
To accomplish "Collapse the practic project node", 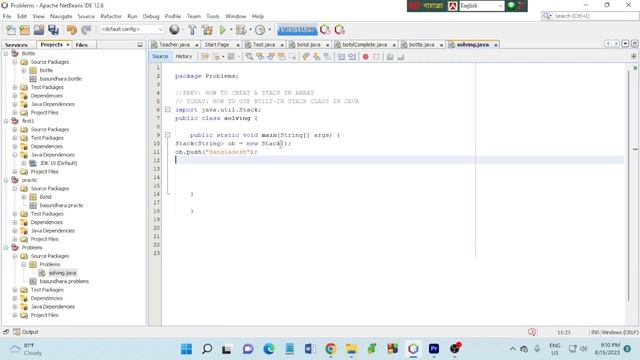I will click(6, 180).
